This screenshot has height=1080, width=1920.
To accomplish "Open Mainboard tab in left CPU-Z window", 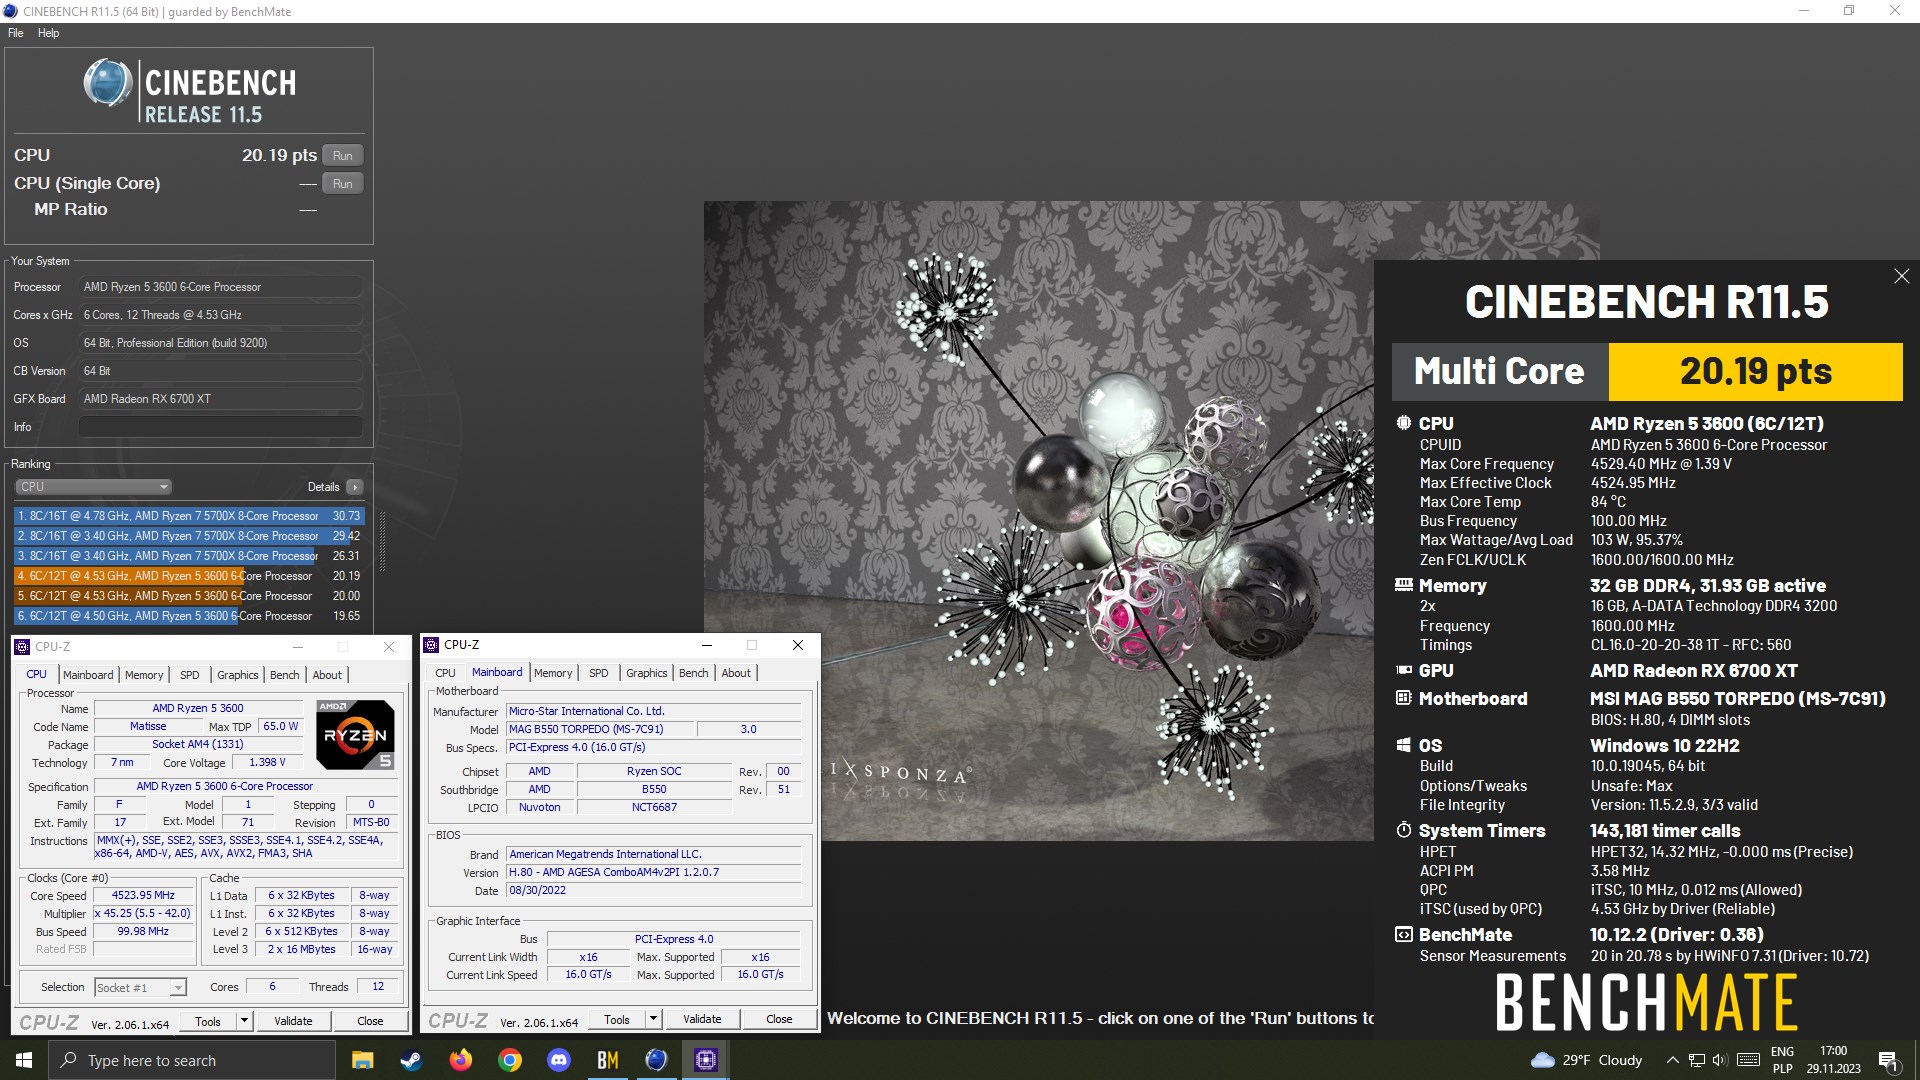I will pyautogui.click(x=88, y=675).
